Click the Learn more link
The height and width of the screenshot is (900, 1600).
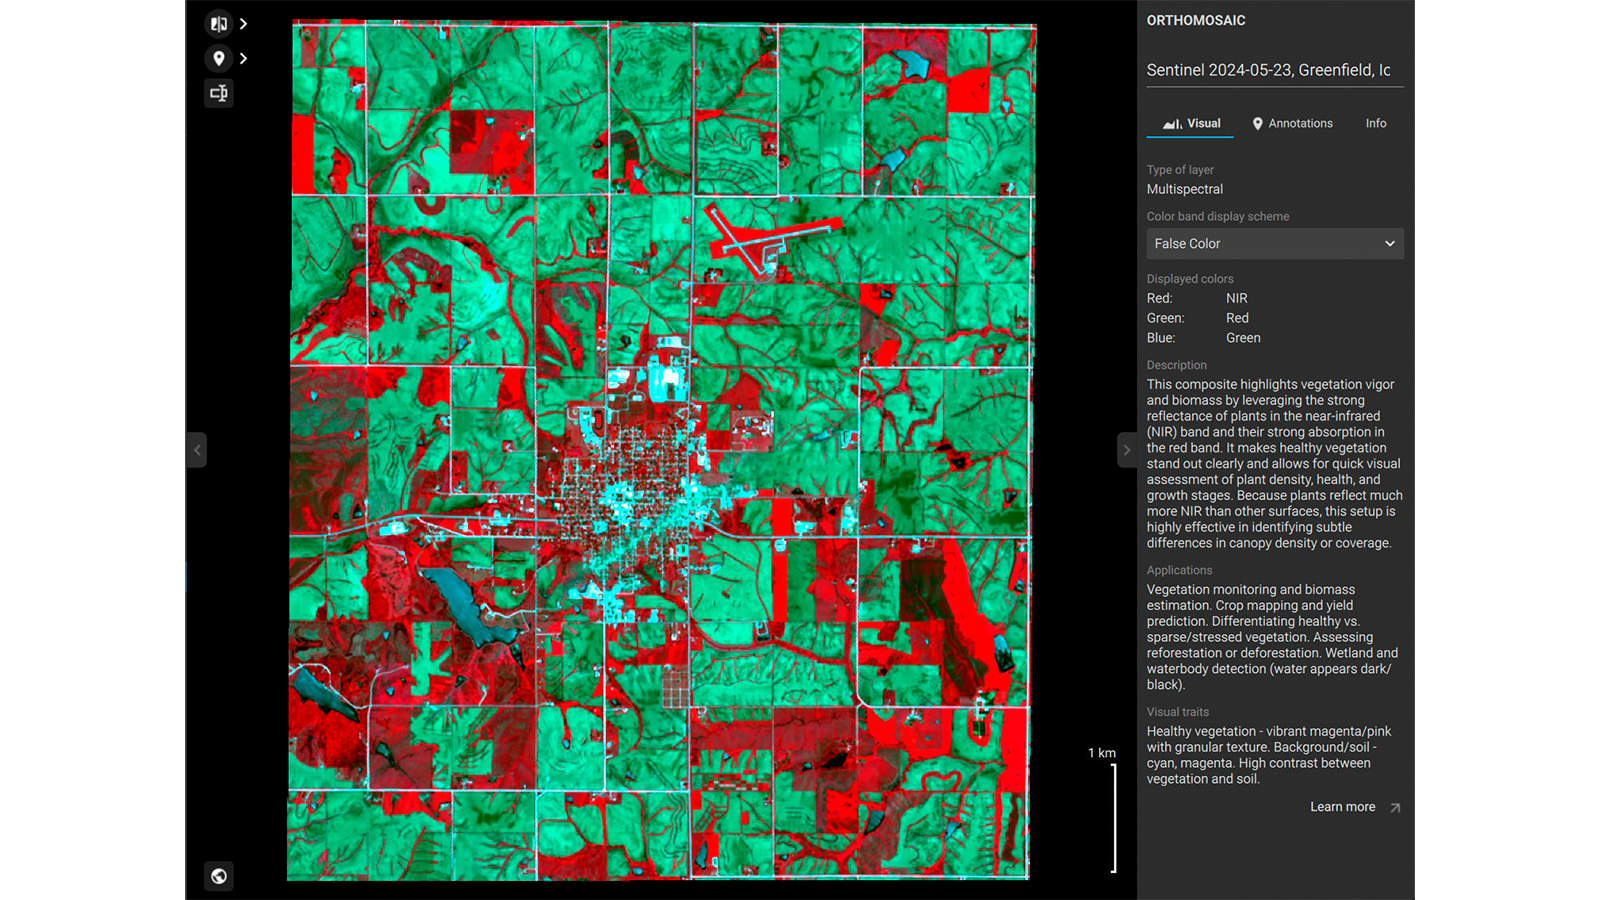point(1342,807)
